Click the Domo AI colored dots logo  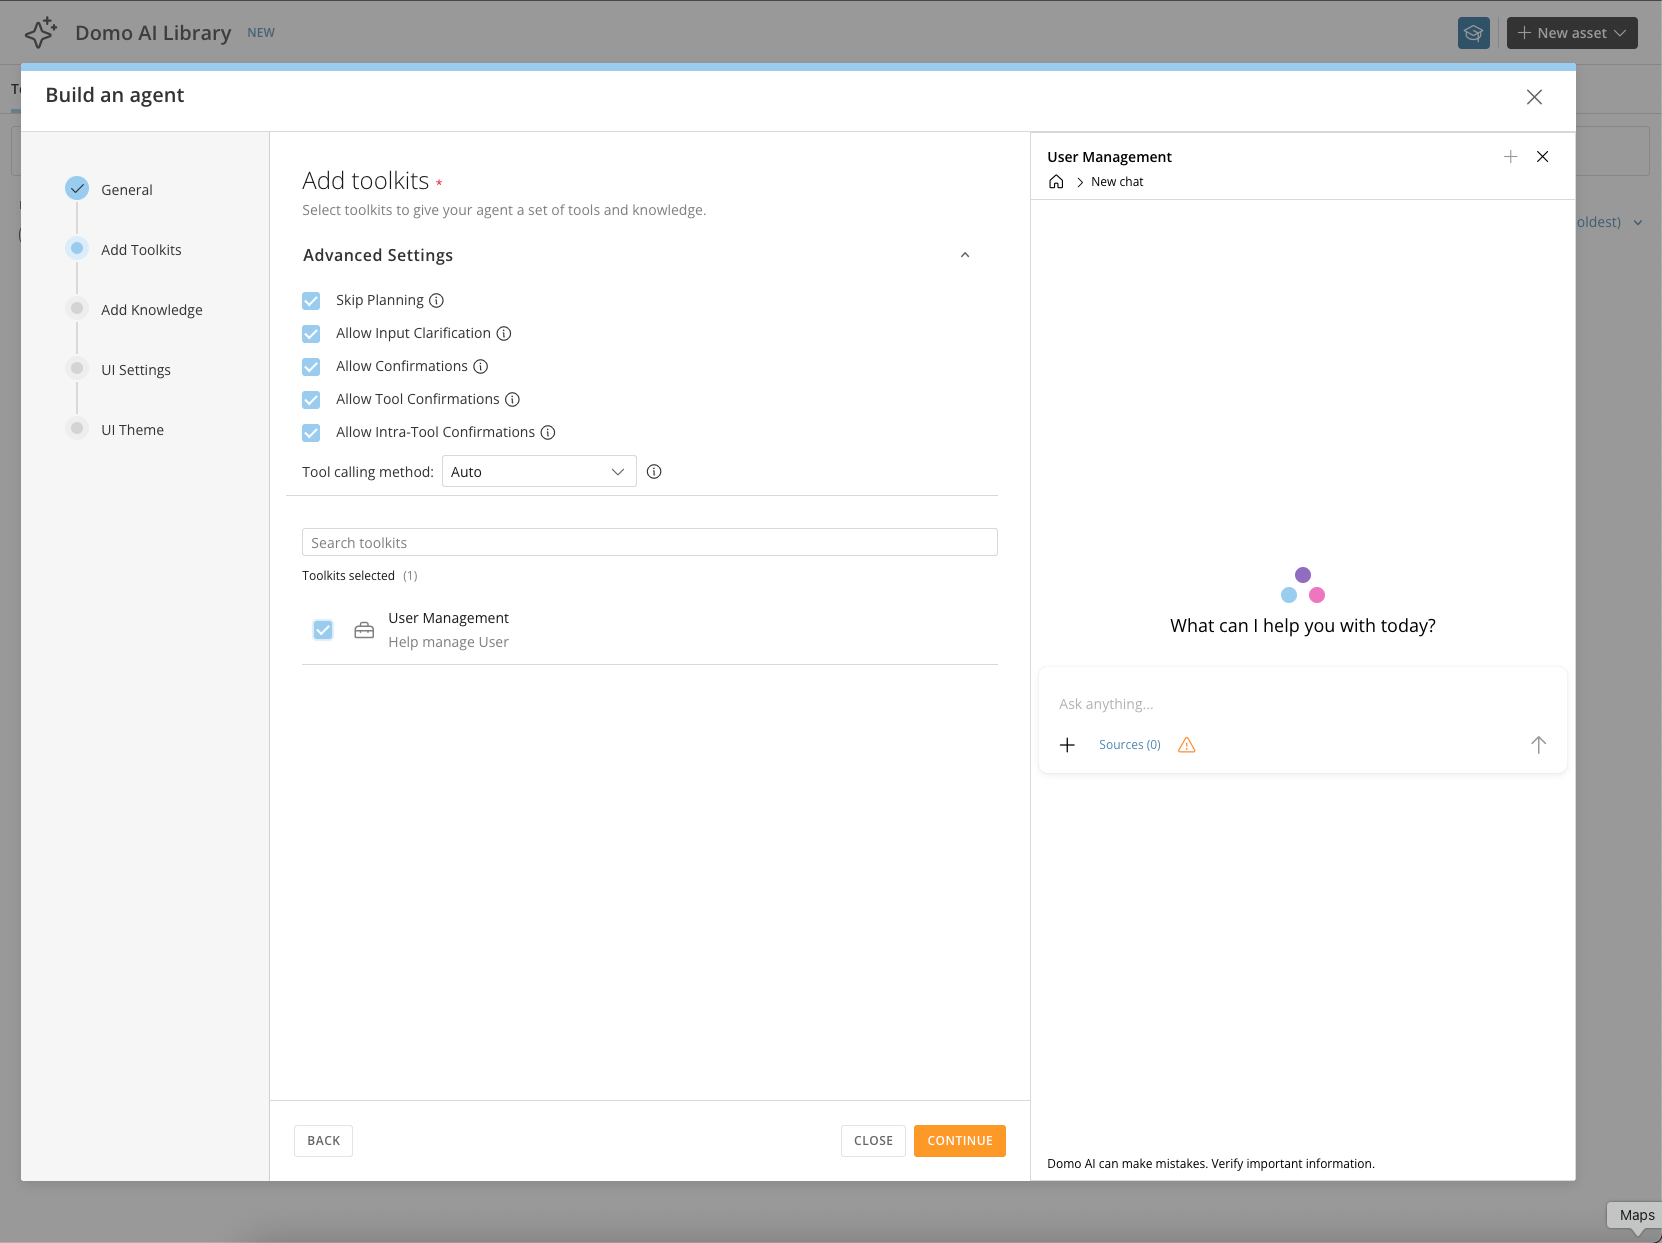tap(1303, 585)
